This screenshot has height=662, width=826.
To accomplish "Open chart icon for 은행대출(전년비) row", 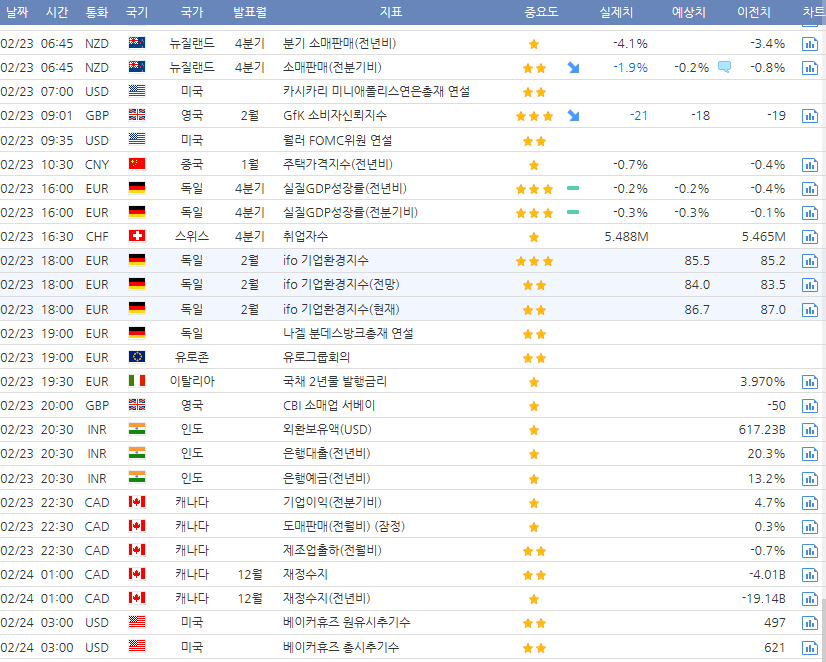I will point(810,454).
